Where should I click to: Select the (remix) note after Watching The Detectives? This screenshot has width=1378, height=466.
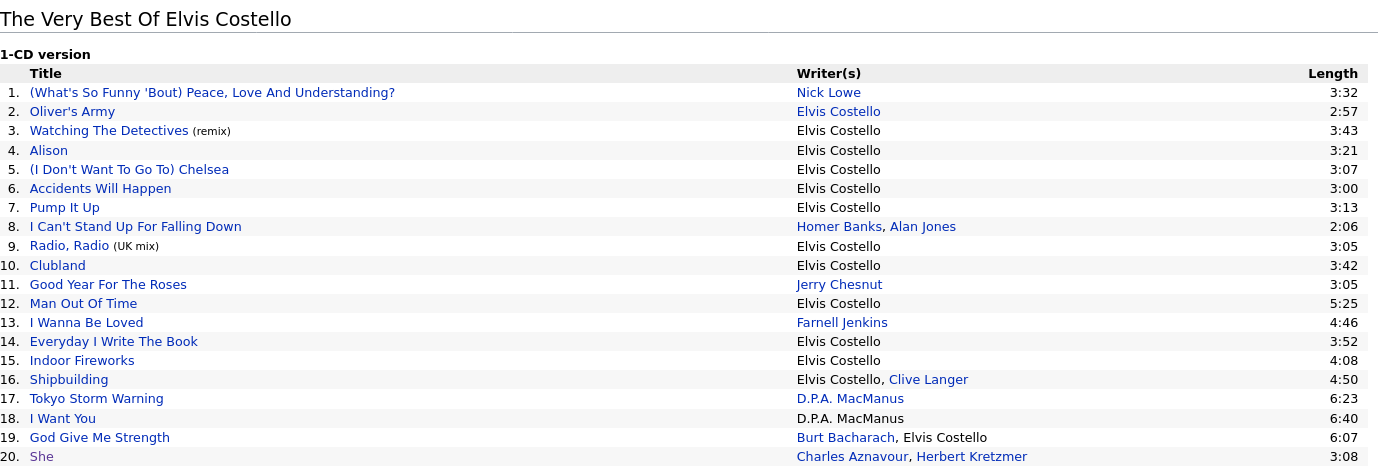coord(212,132)
